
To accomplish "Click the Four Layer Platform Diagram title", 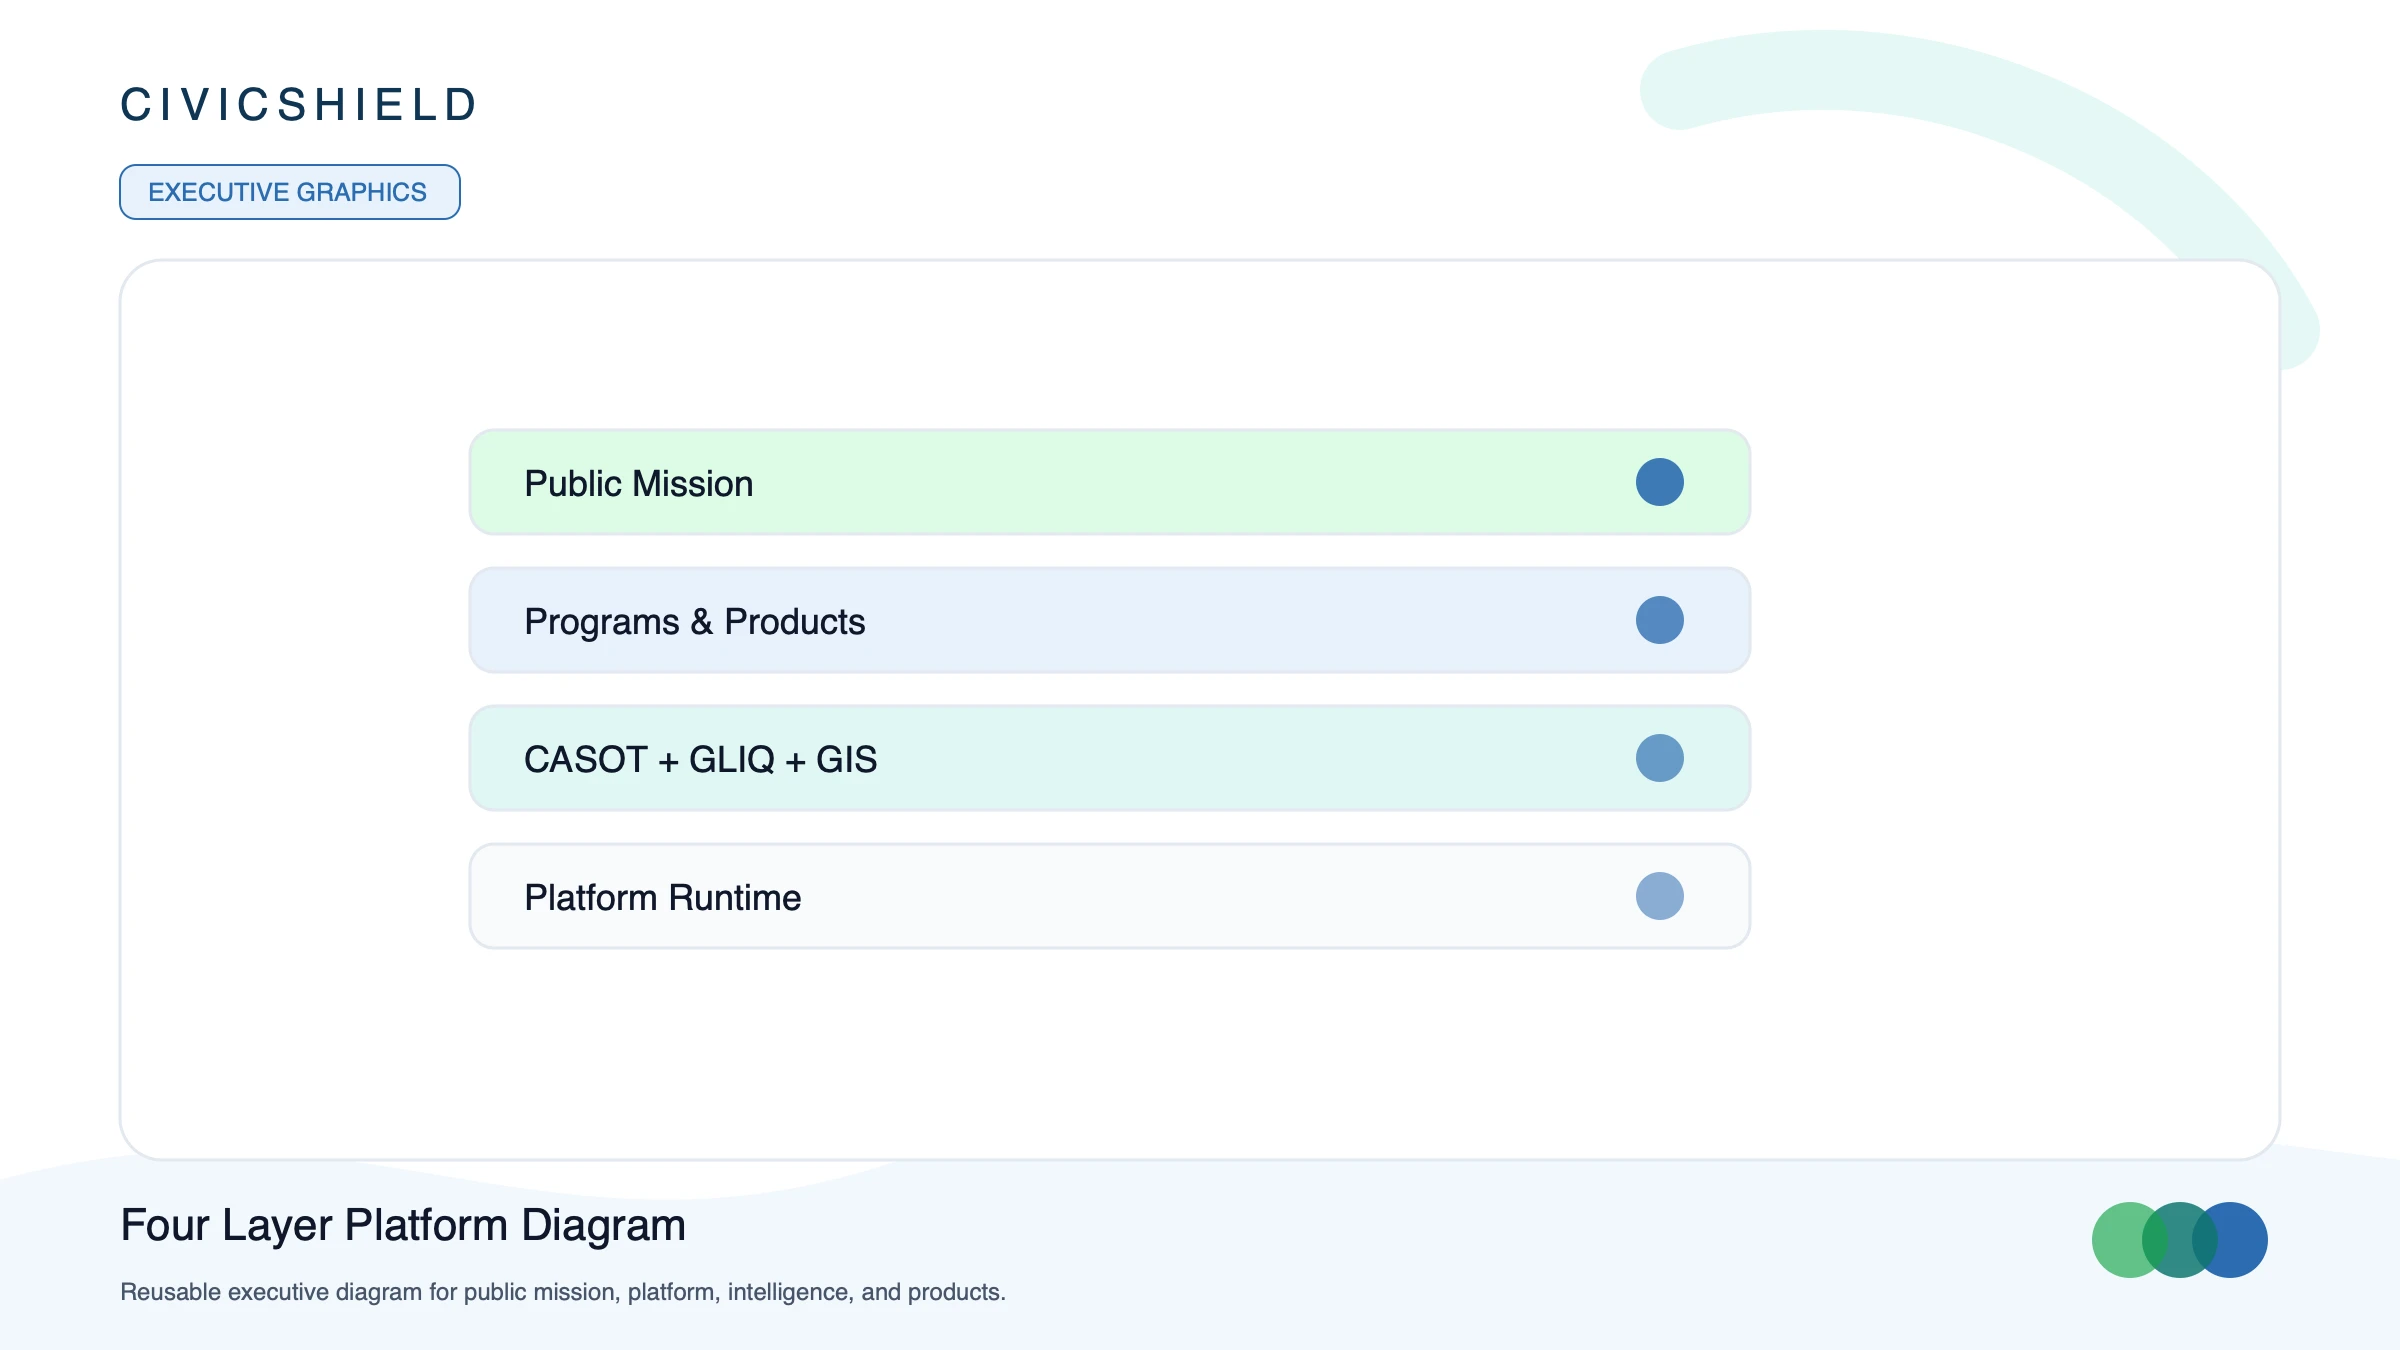I will point(403,1226).
